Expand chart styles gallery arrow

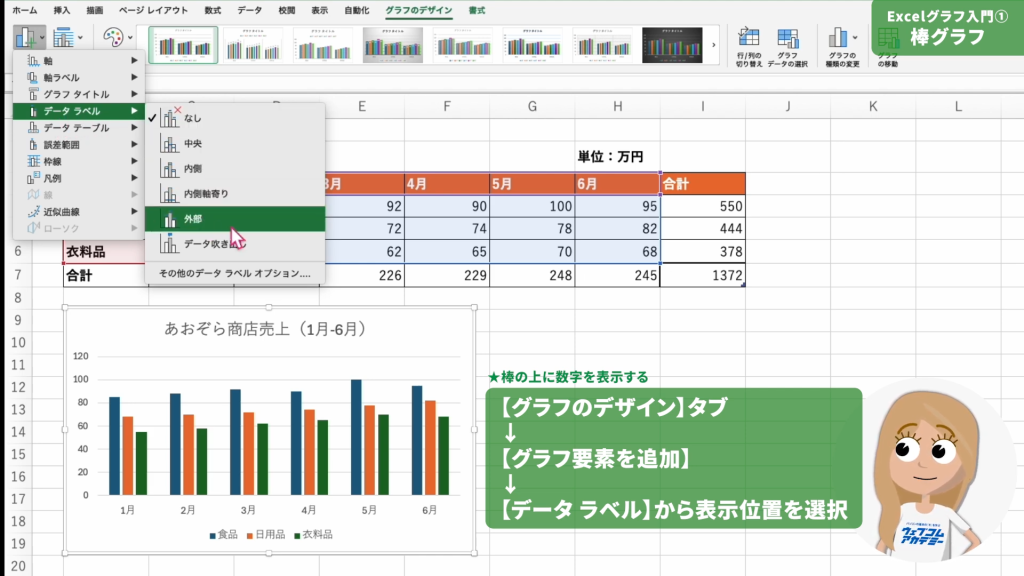[713, 44]
